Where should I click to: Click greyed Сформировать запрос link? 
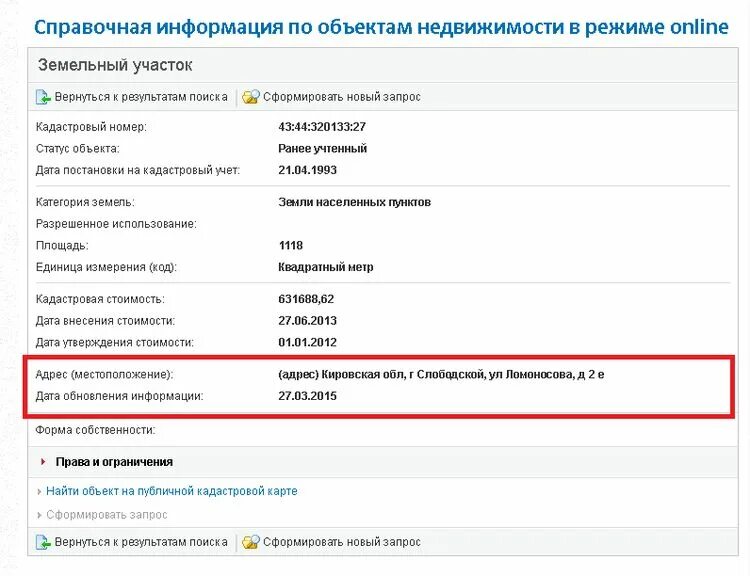click(107, 515)
